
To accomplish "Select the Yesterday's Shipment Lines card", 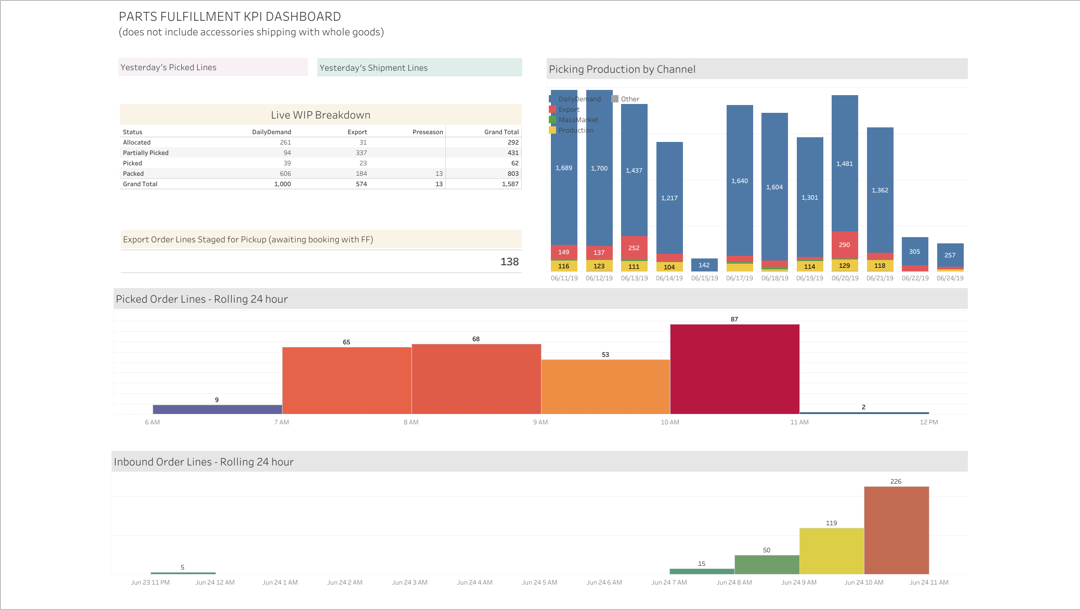I will [419, 66].
